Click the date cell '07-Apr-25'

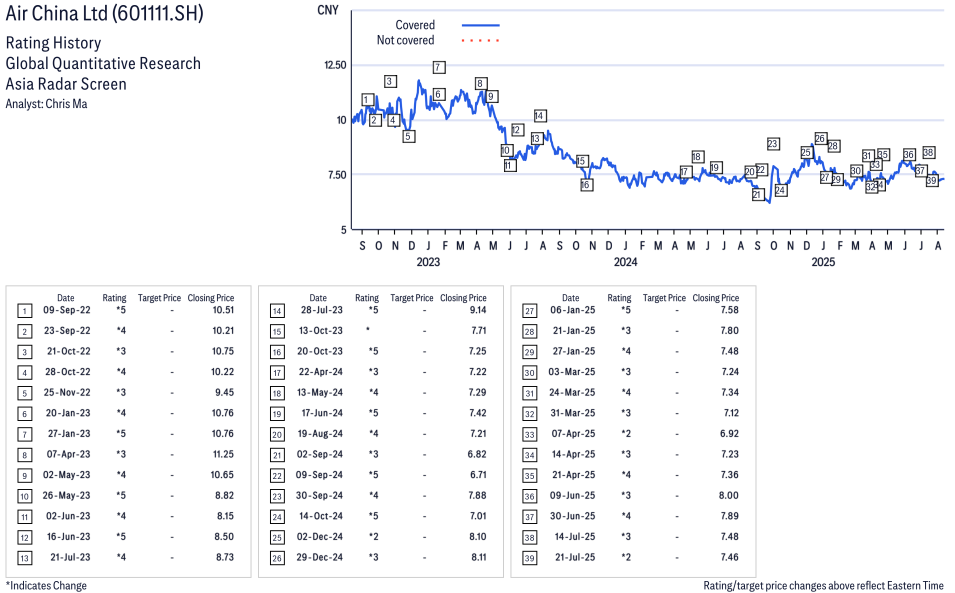tap(573, 434)
